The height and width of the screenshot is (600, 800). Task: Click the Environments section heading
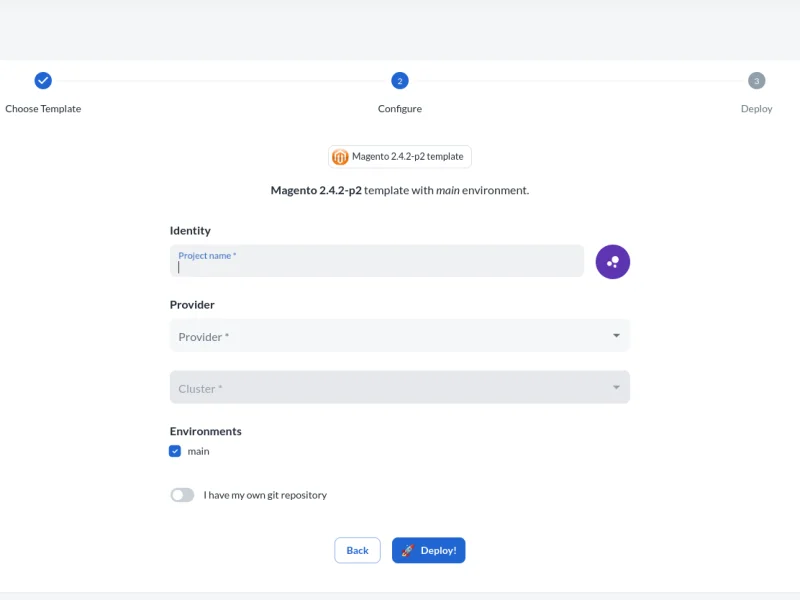point(206,431)
